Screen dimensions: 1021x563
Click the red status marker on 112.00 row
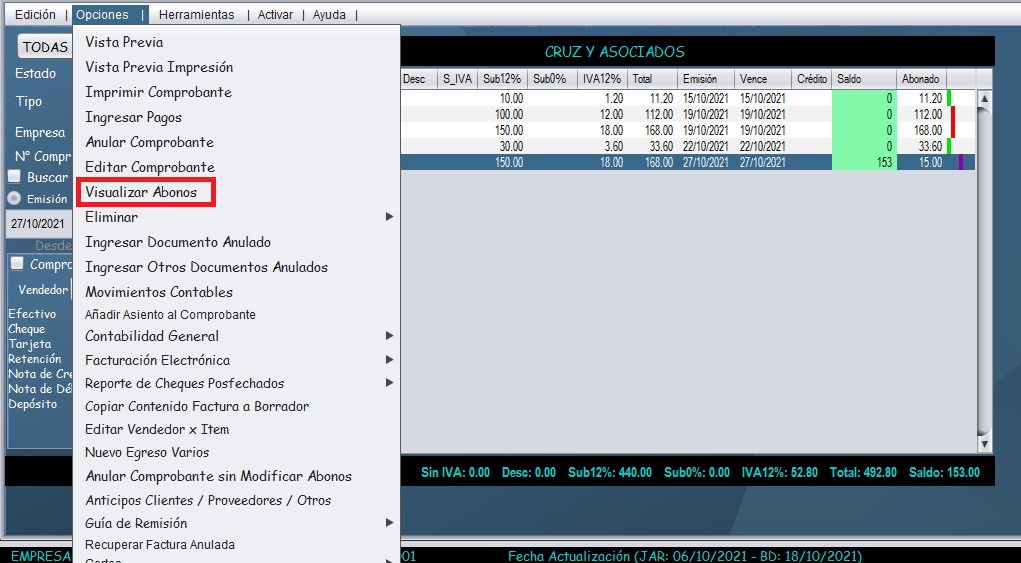tap(953, 114)
